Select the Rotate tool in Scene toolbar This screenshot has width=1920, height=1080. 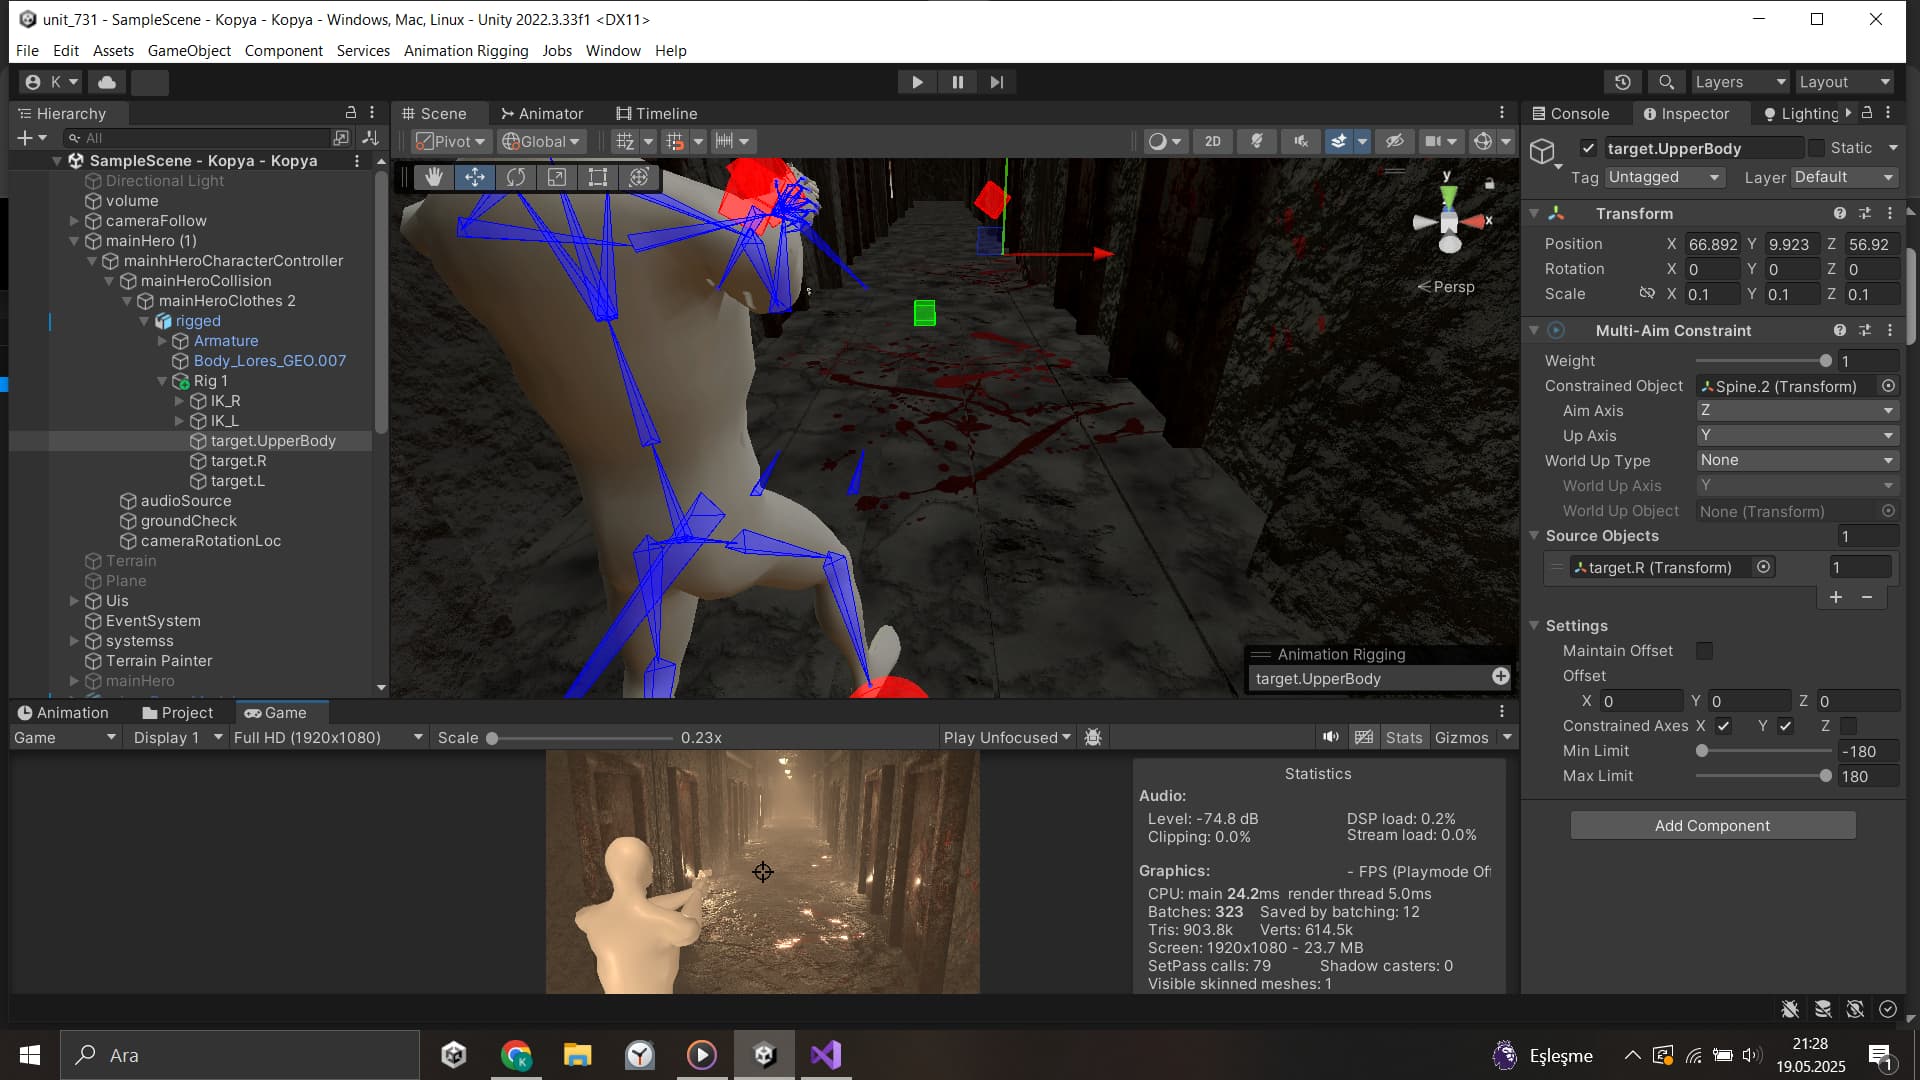(517, 177)
